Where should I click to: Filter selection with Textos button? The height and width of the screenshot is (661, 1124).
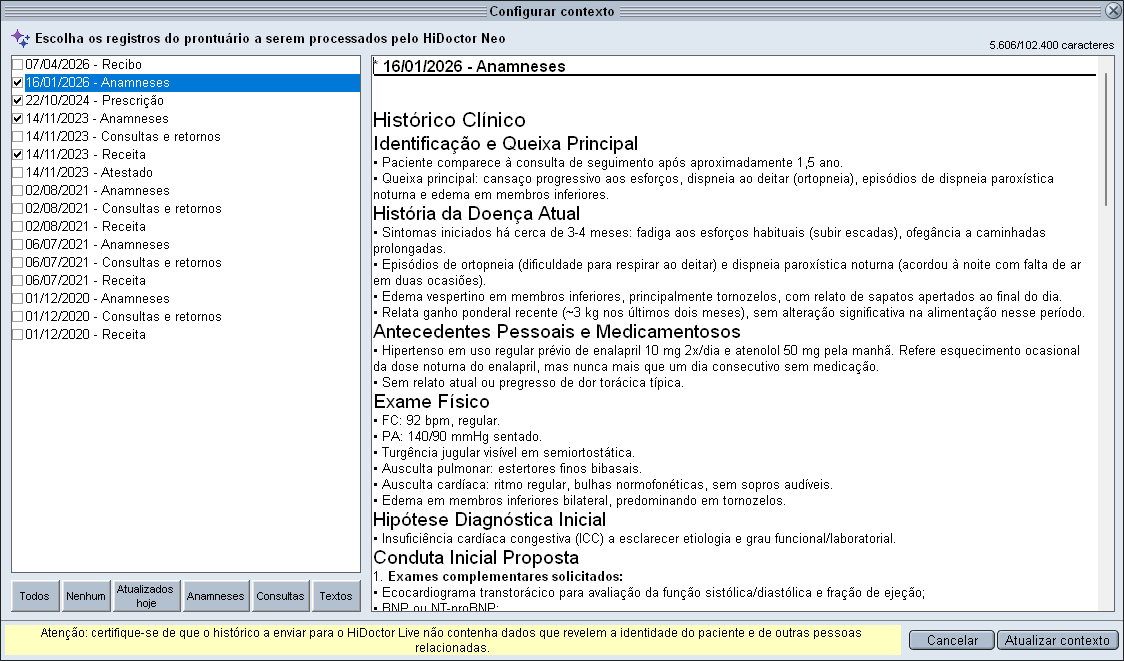click(336, 596)
